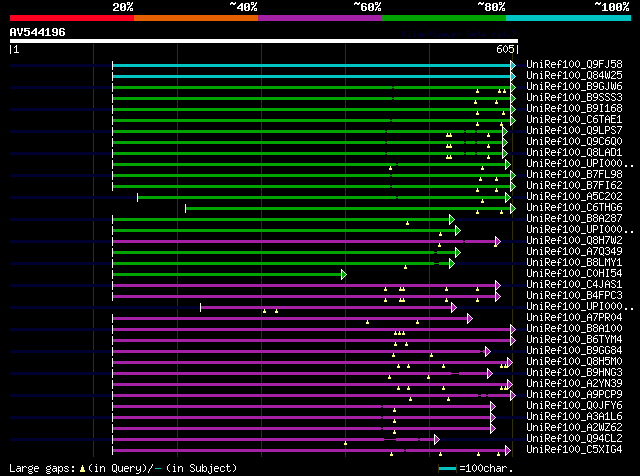The height and width of the screenshot is (476, 640).
Task: Click the green ~80% identity legend segment
Action: coord(444,18)
